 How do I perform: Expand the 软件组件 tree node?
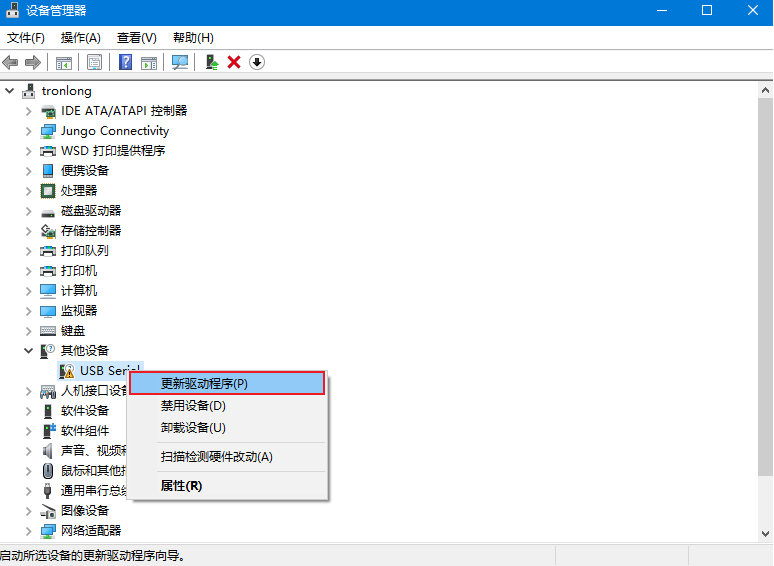tap(29, 431)
